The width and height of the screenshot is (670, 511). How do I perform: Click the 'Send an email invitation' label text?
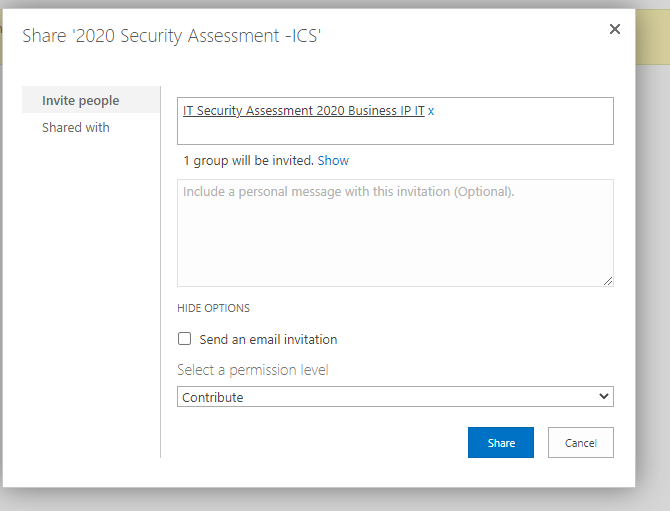point(268,340)
